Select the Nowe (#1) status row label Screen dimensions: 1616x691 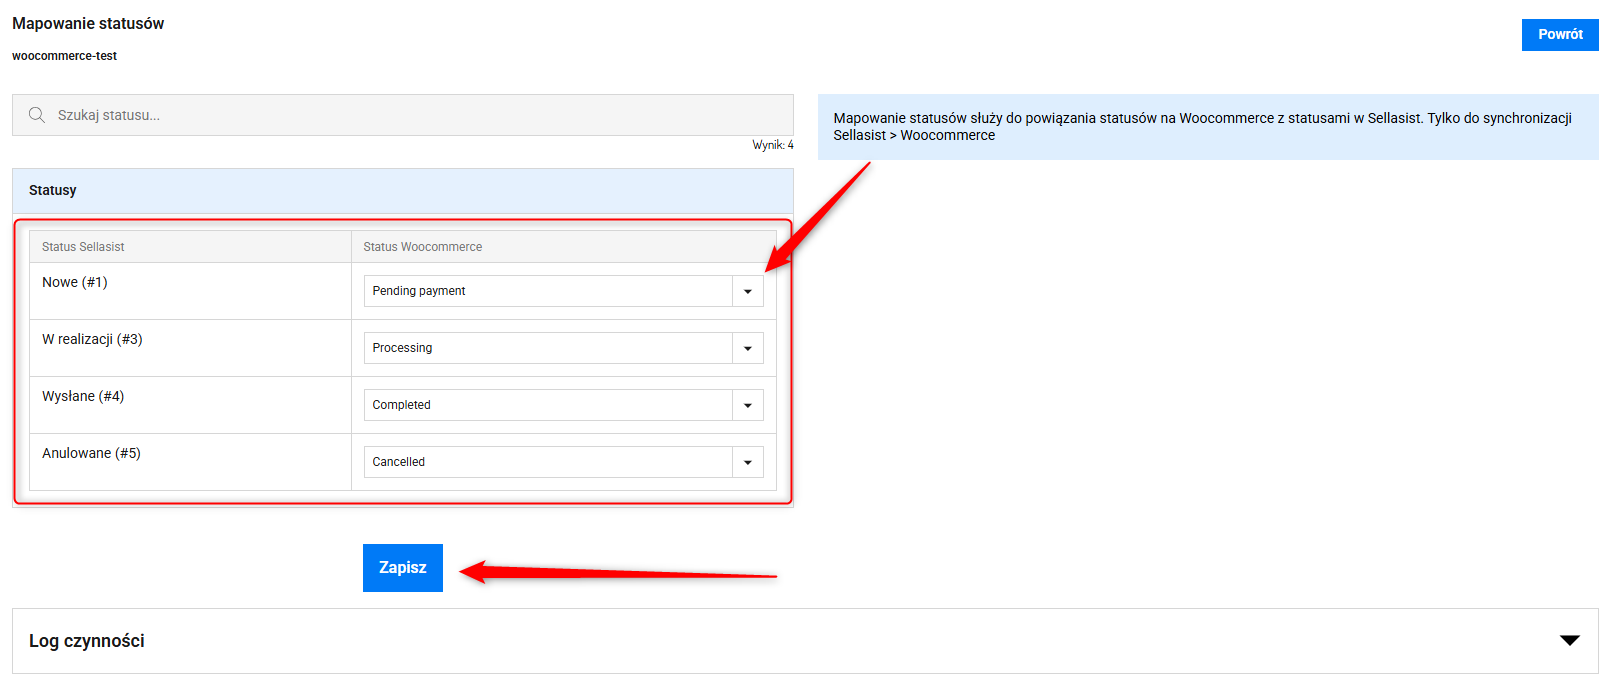tap(75, 282)
